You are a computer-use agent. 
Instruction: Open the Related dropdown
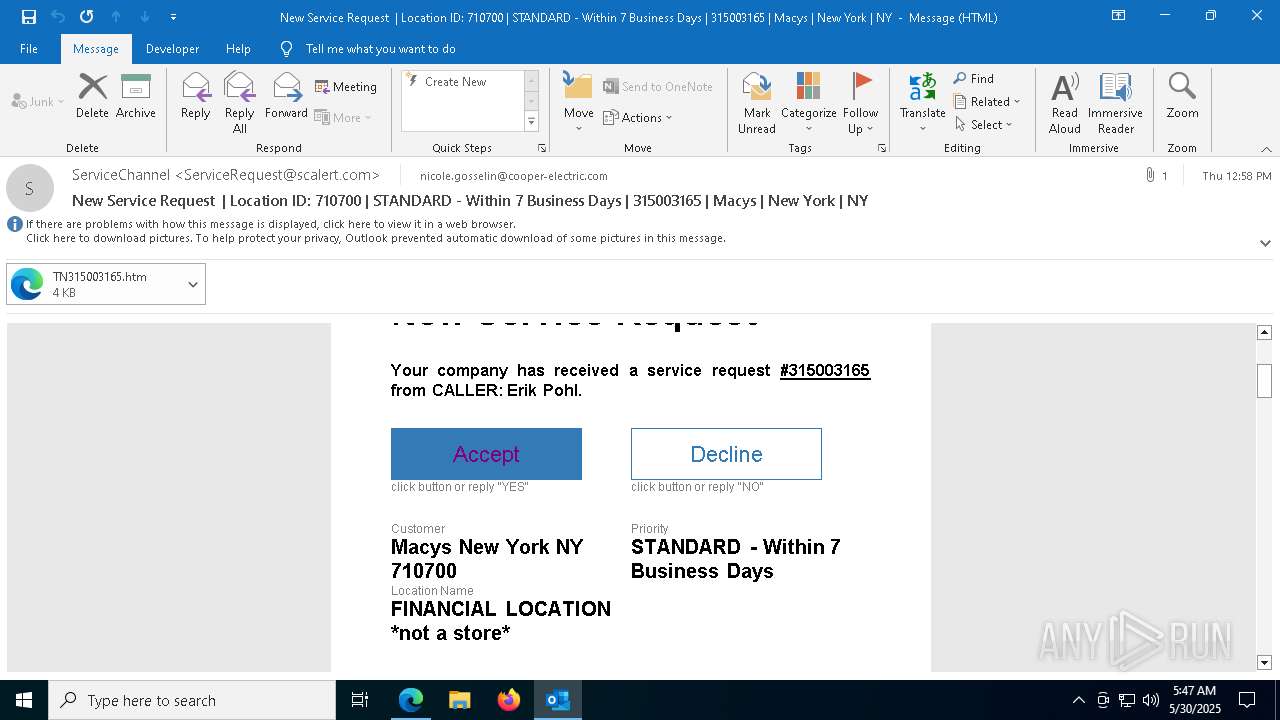coord(987,101)
